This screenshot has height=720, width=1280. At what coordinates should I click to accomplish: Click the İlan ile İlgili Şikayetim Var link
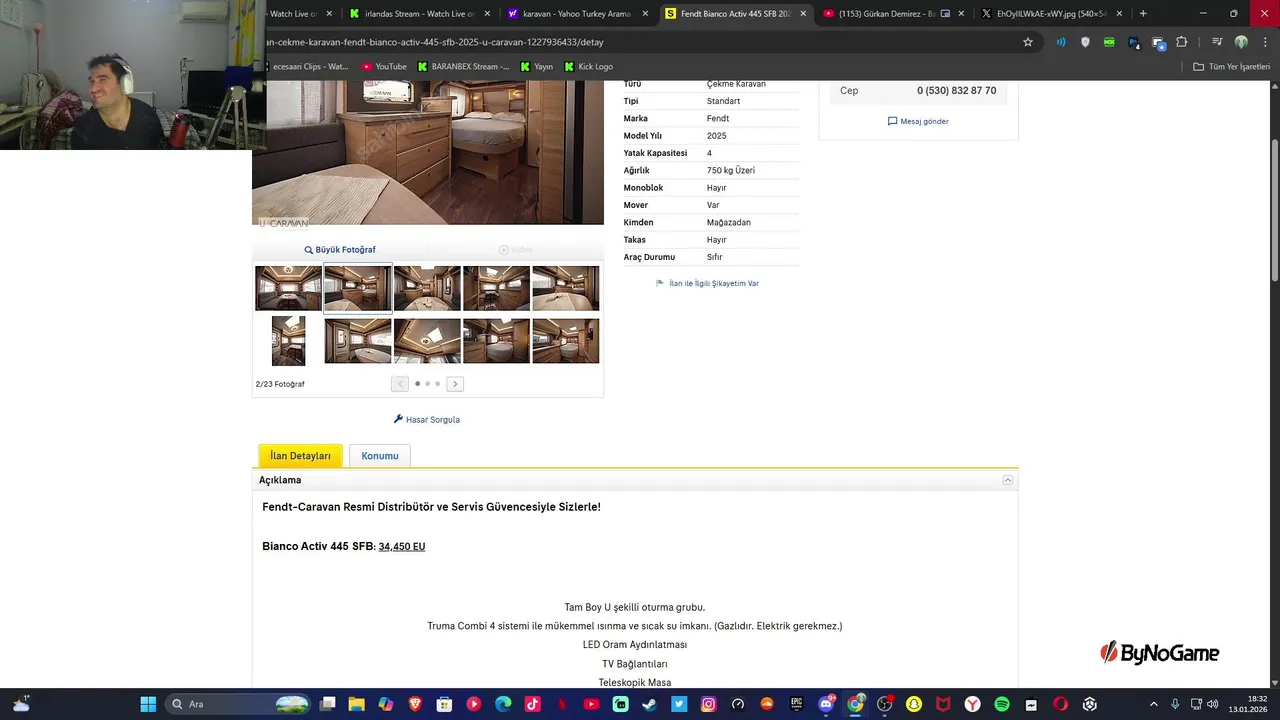coord(707,284)
